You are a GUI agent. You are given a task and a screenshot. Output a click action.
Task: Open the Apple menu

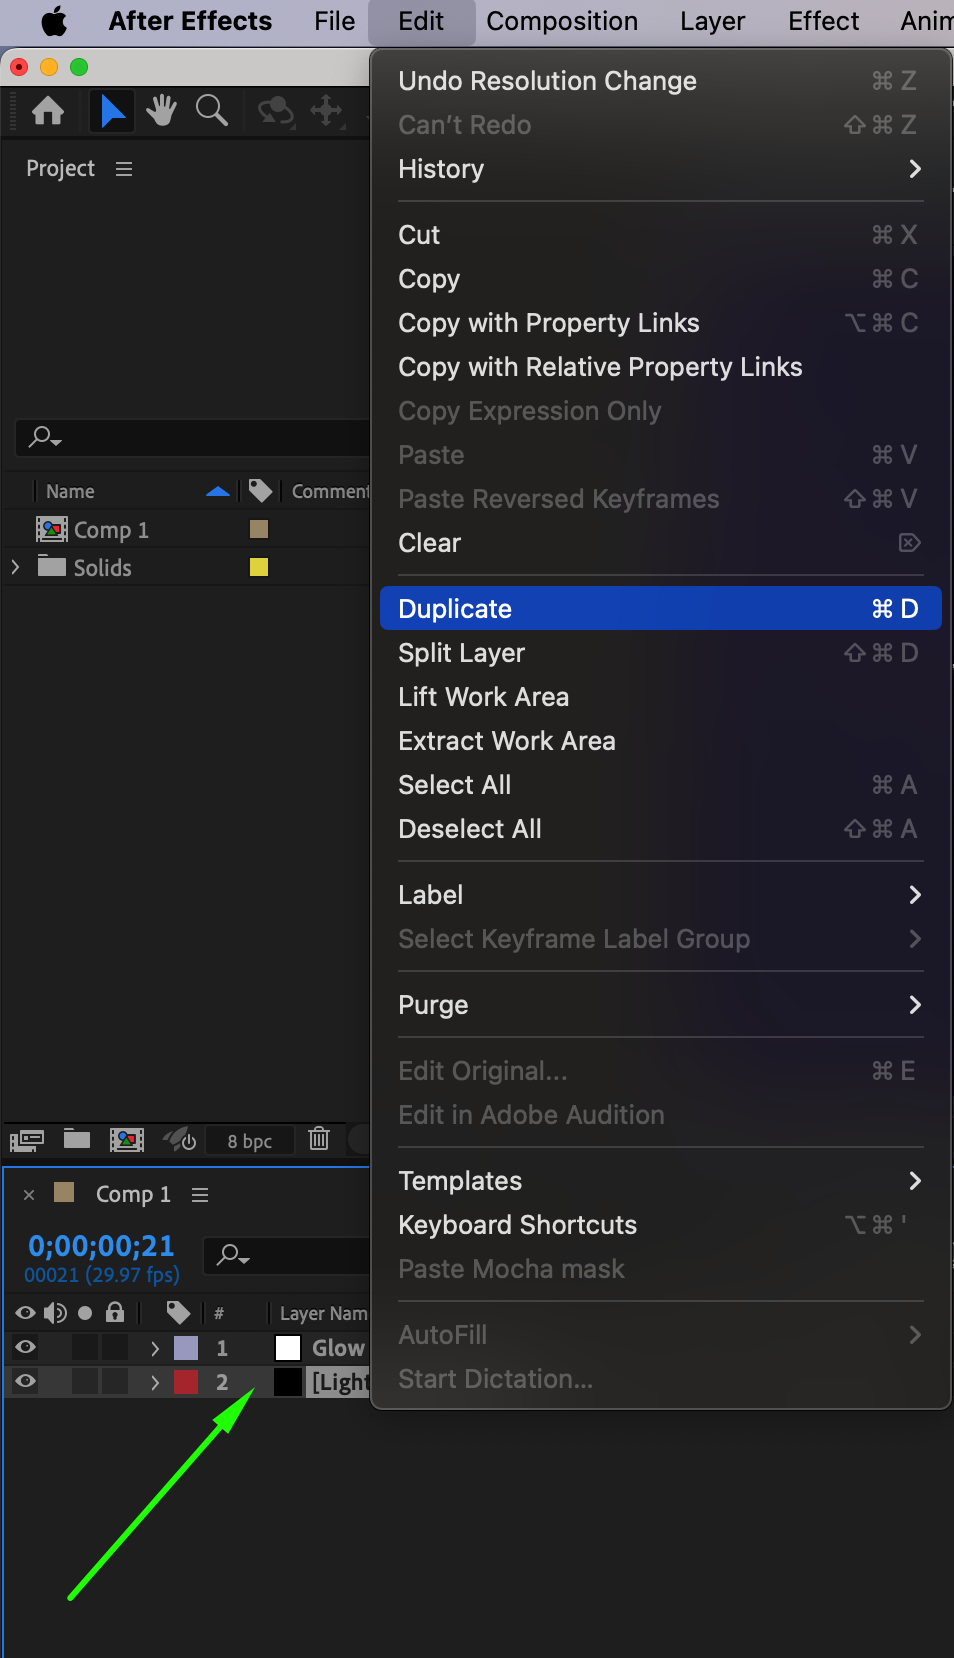tap(53, 21)
